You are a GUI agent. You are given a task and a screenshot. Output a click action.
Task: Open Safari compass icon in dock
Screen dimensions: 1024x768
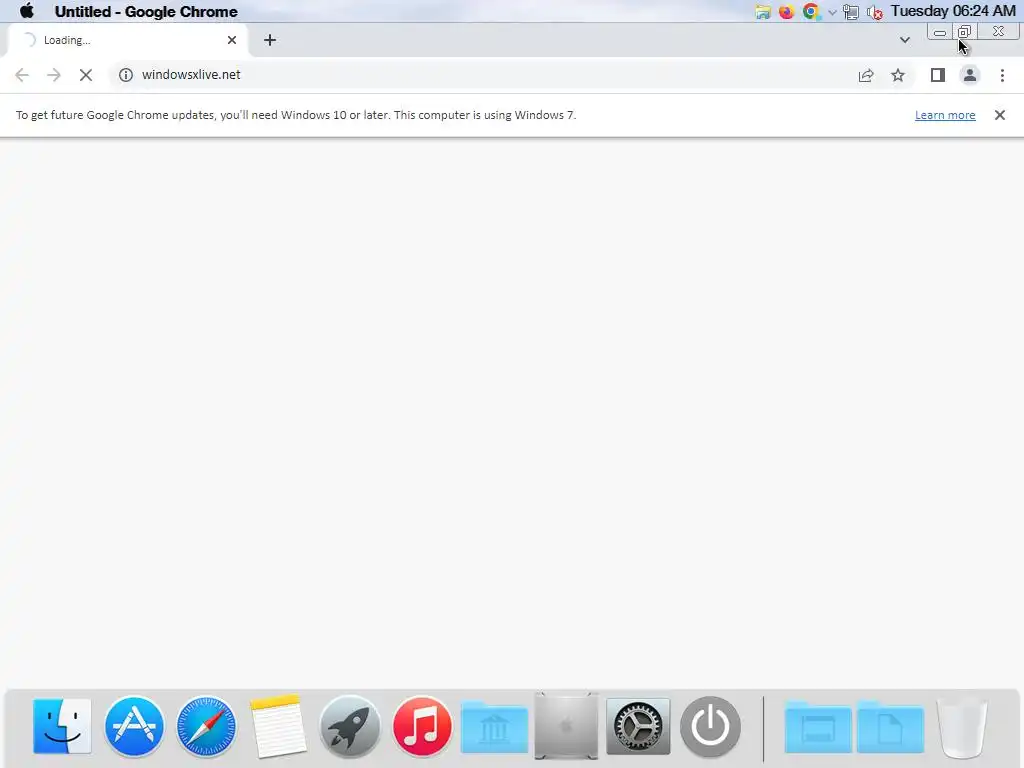[206, 726]
